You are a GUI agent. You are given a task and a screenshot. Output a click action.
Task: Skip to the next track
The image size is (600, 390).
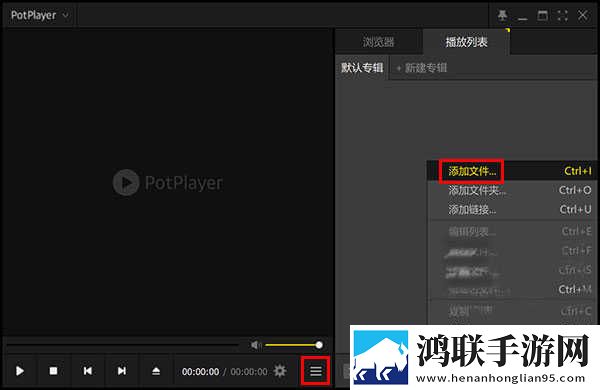122,371
